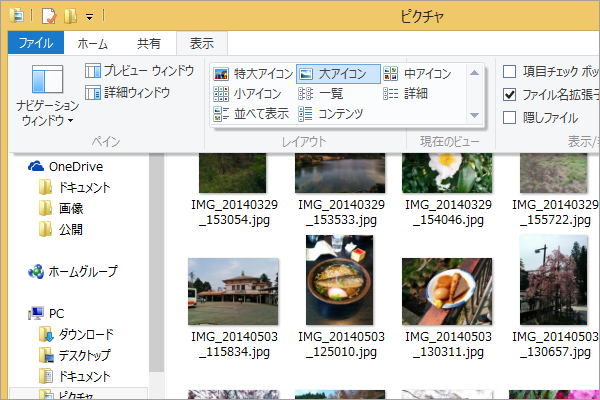Image resolution: width=600 pixels, height=400 pixels.
Task: Click file name IMG_20140503_115834.jpg text
Action: 234,344
